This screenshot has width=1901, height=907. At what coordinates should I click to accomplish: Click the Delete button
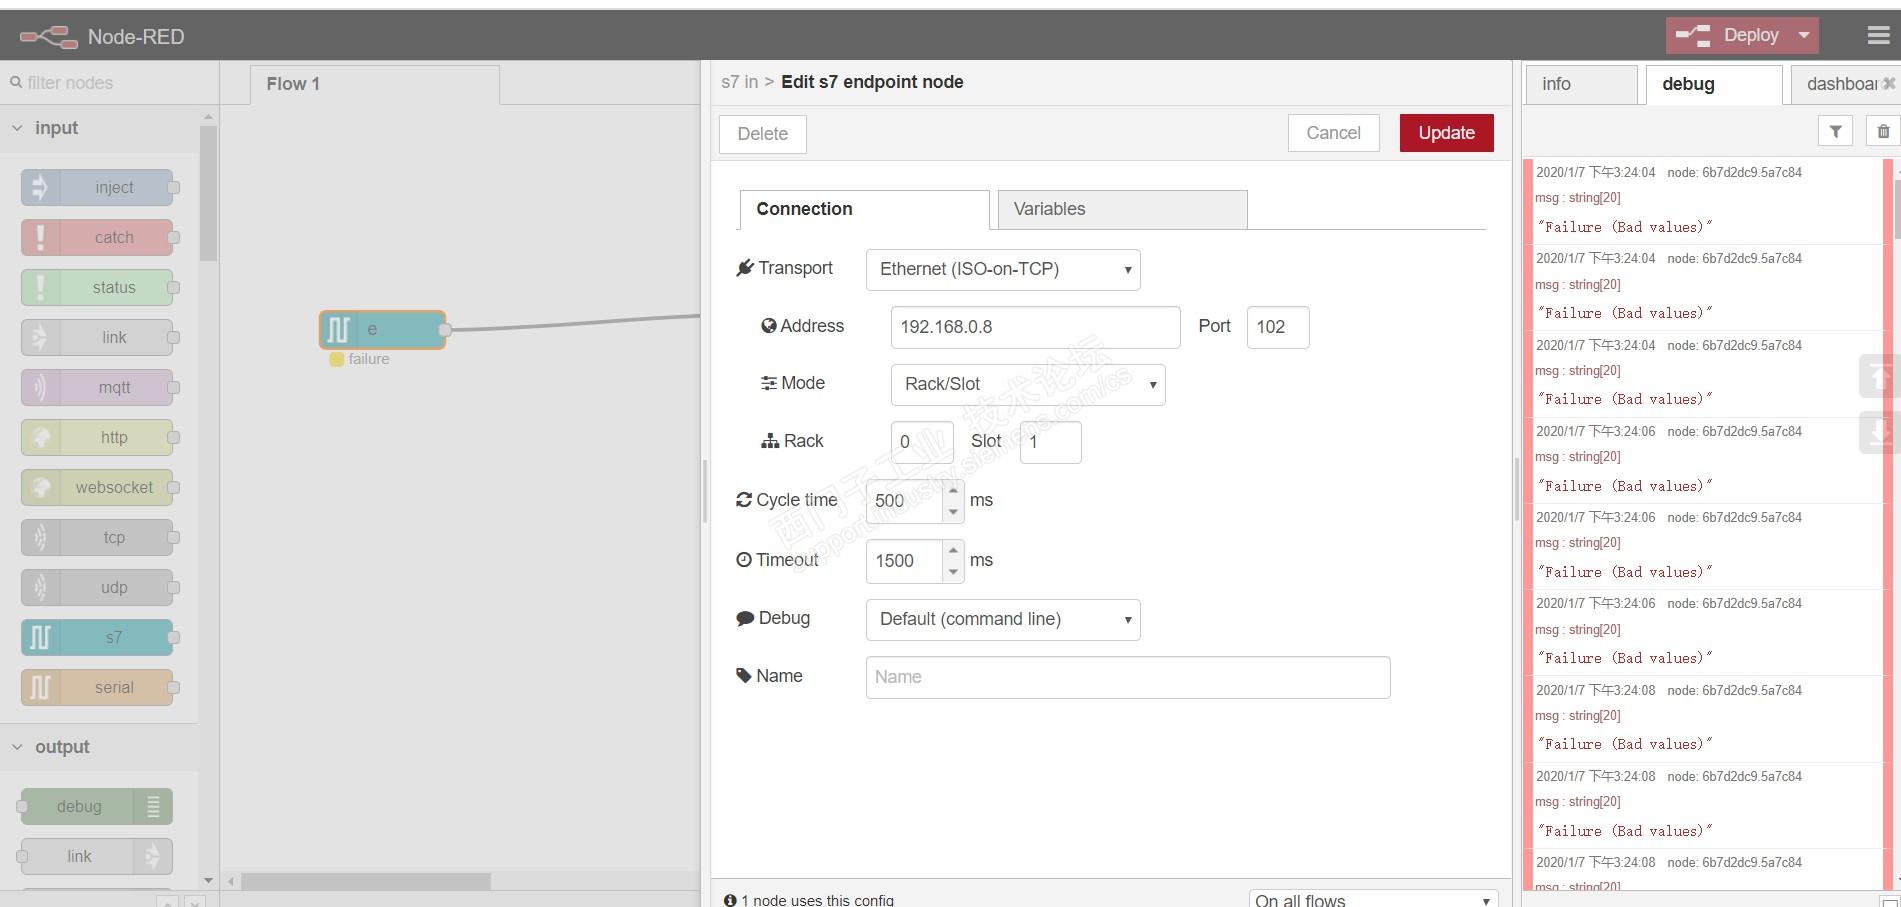click(763, 134)
